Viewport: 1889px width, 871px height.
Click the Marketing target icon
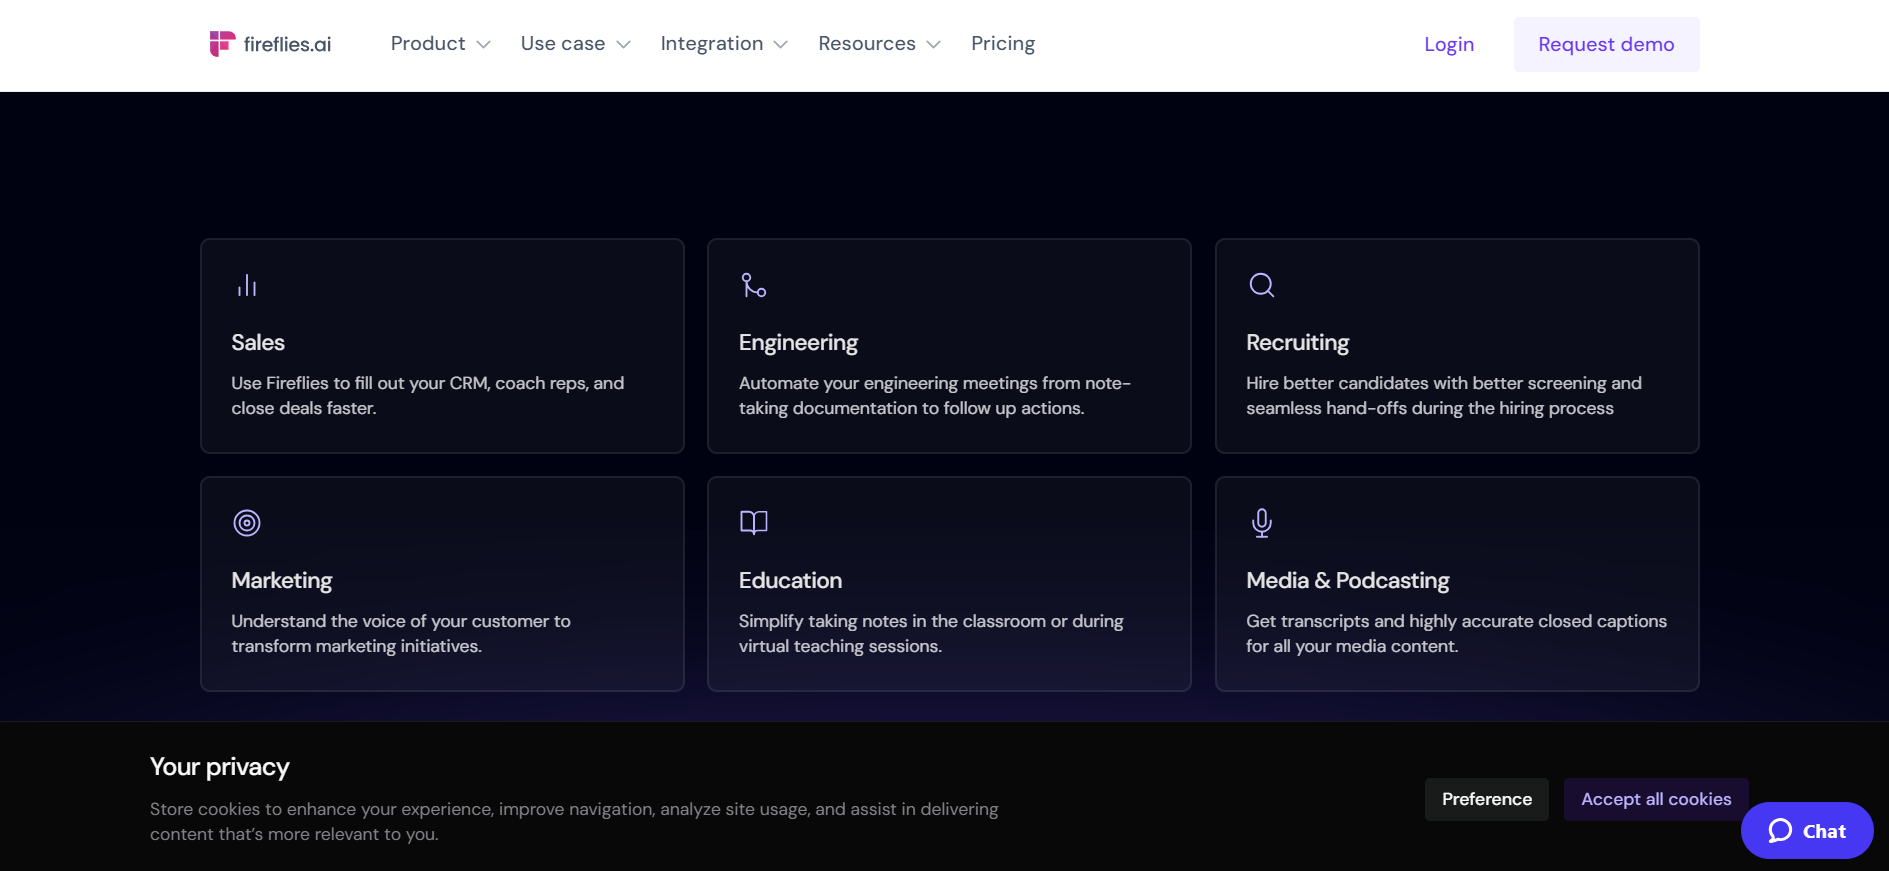247,523
